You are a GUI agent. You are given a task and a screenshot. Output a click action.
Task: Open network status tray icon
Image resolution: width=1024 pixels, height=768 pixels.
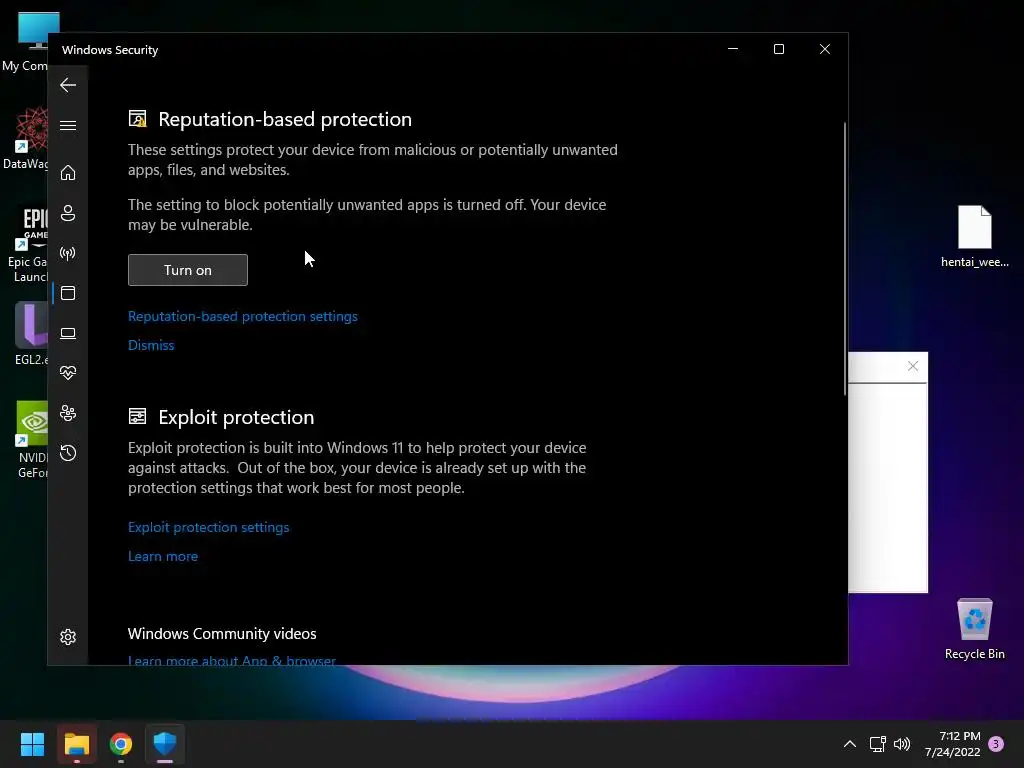coord(878,744)
